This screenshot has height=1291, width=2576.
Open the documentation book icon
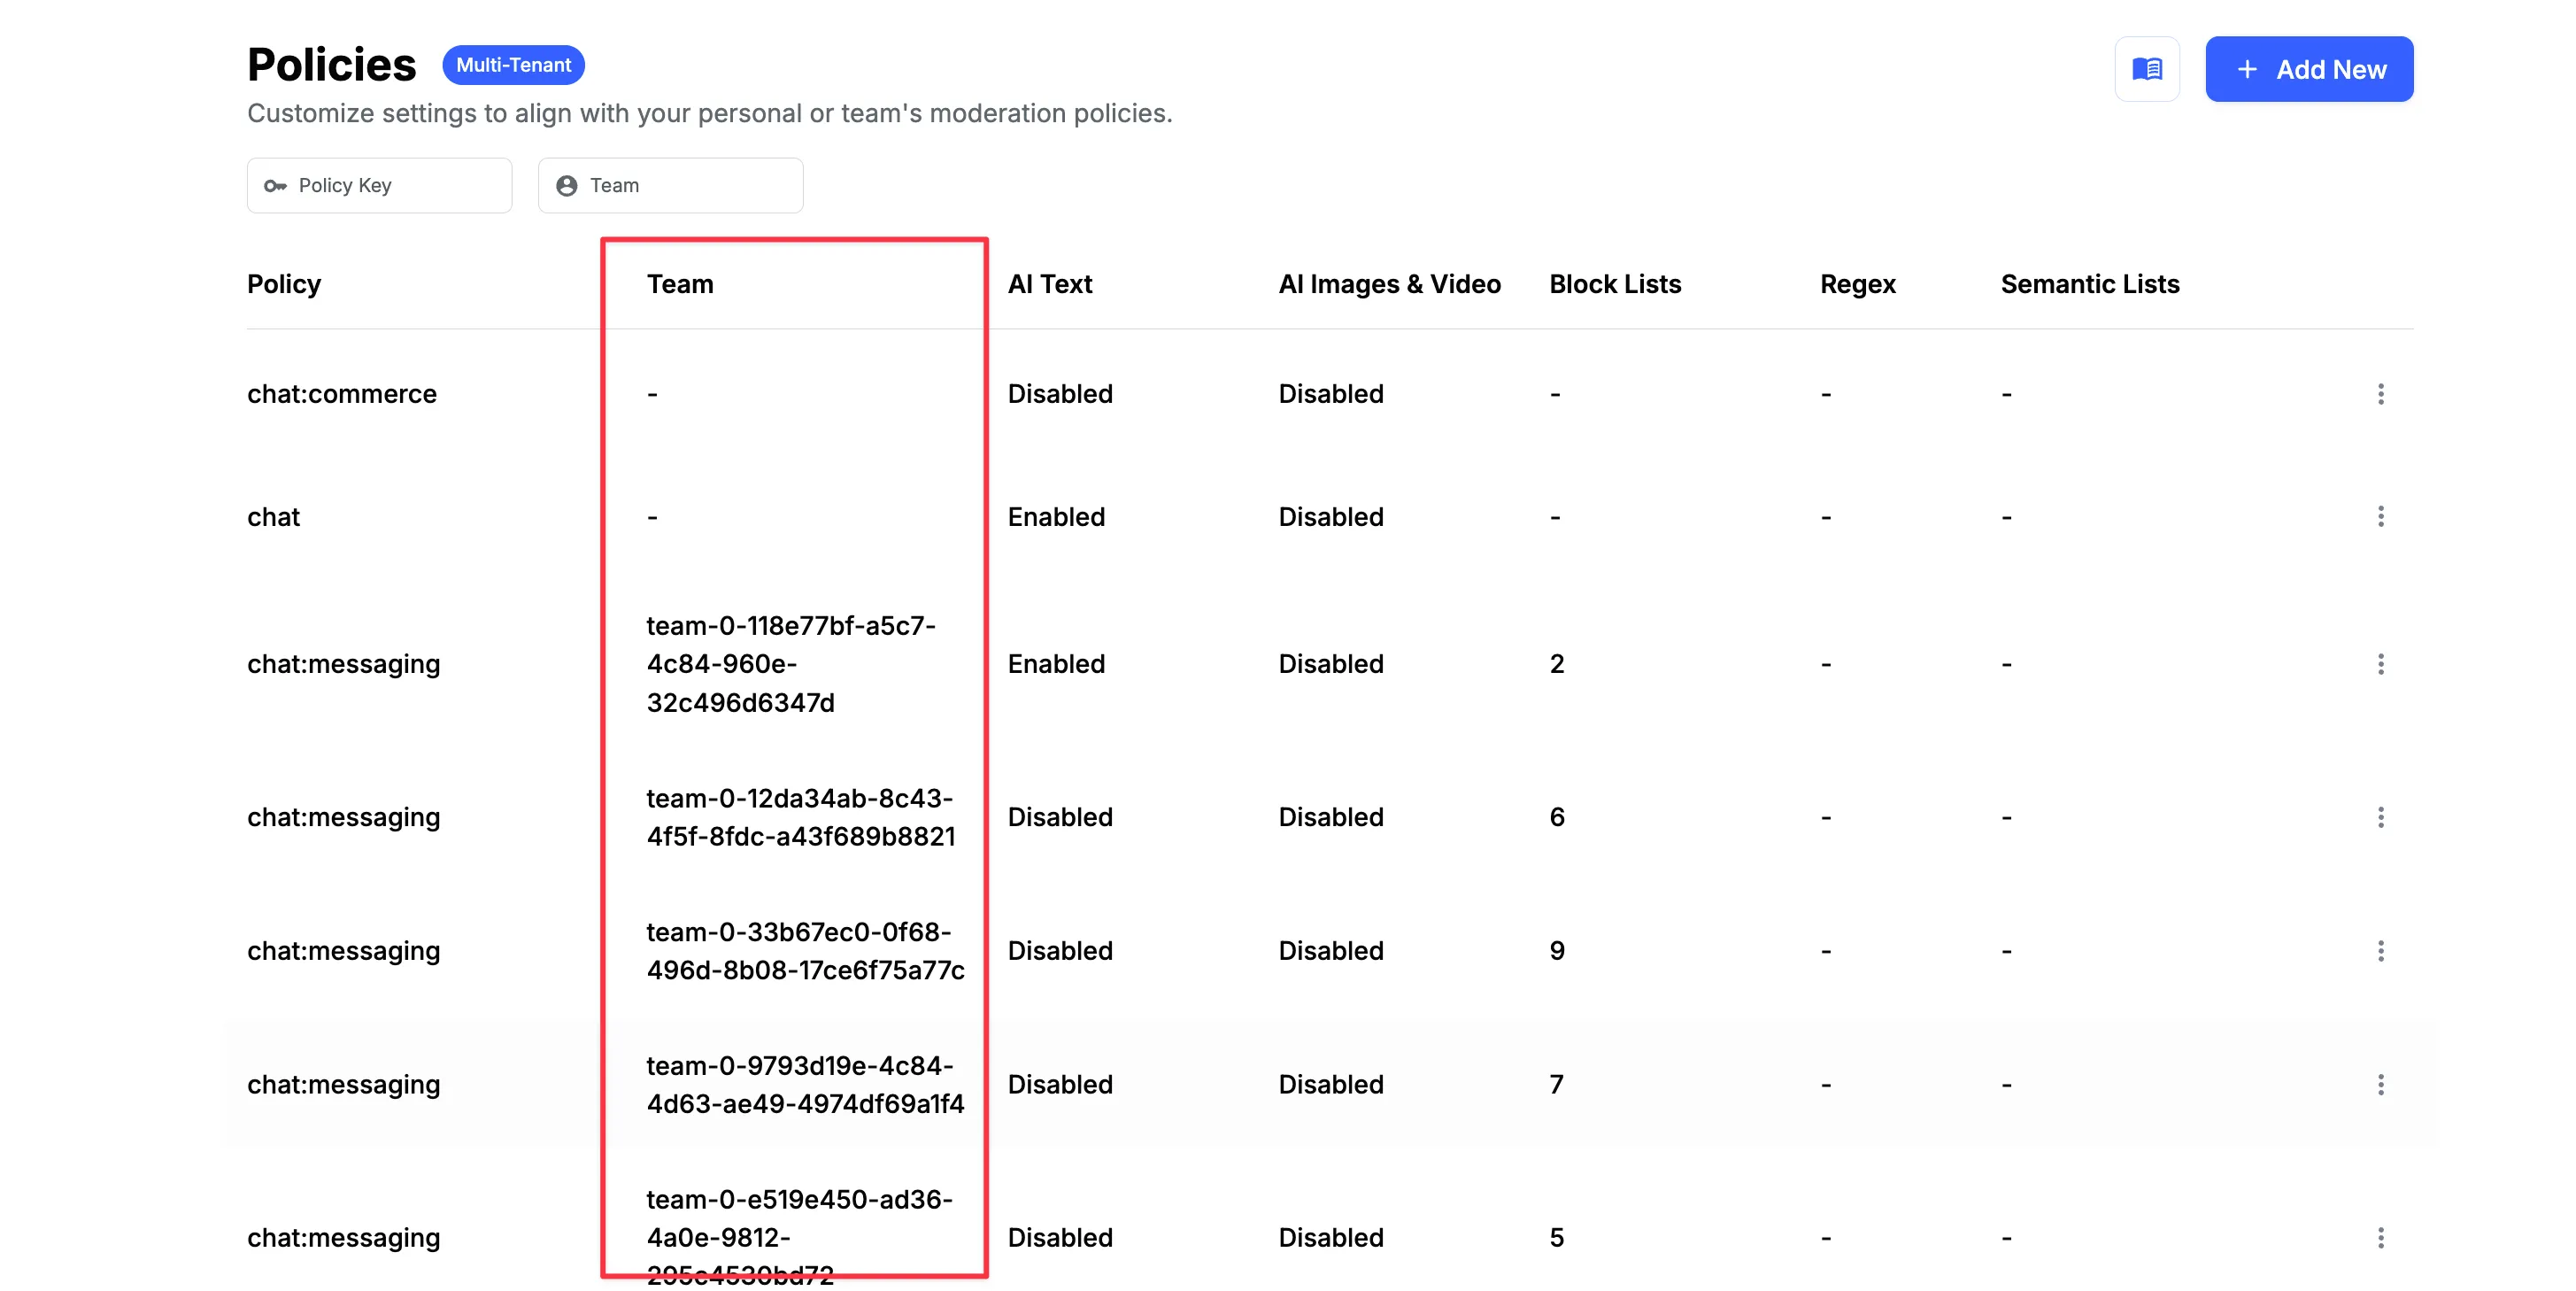(2147, 68)
